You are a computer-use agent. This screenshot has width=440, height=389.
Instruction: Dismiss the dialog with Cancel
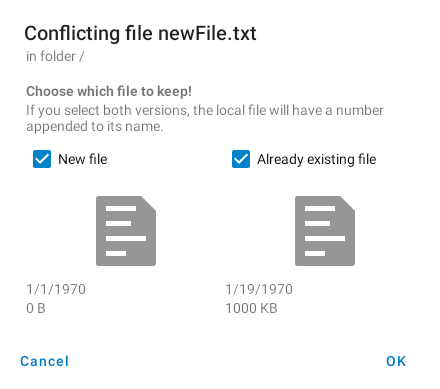[45, 361]
